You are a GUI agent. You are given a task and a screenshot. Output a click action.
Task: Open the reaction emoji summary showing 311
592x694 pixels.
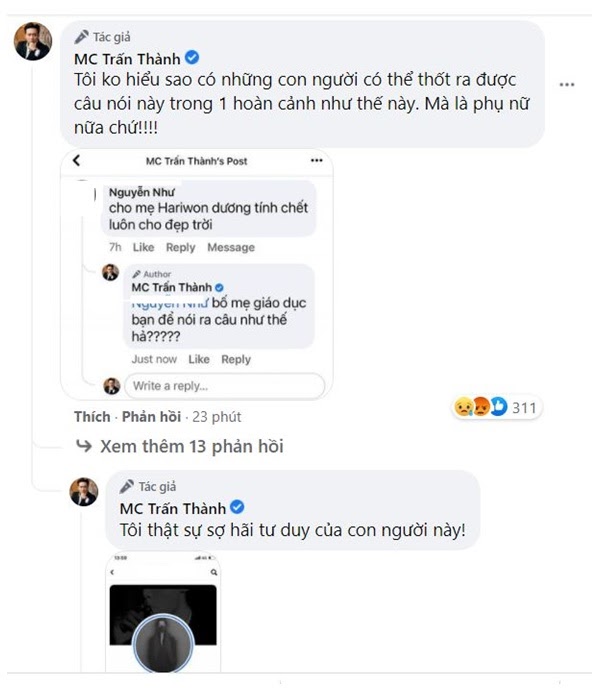click(x=497, y=407)
